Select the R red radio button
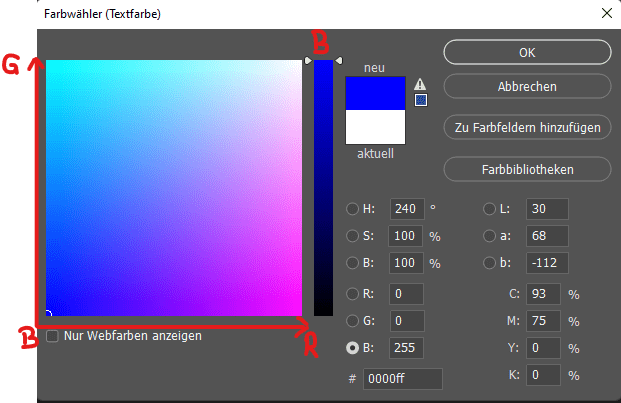 click(352, 294)
